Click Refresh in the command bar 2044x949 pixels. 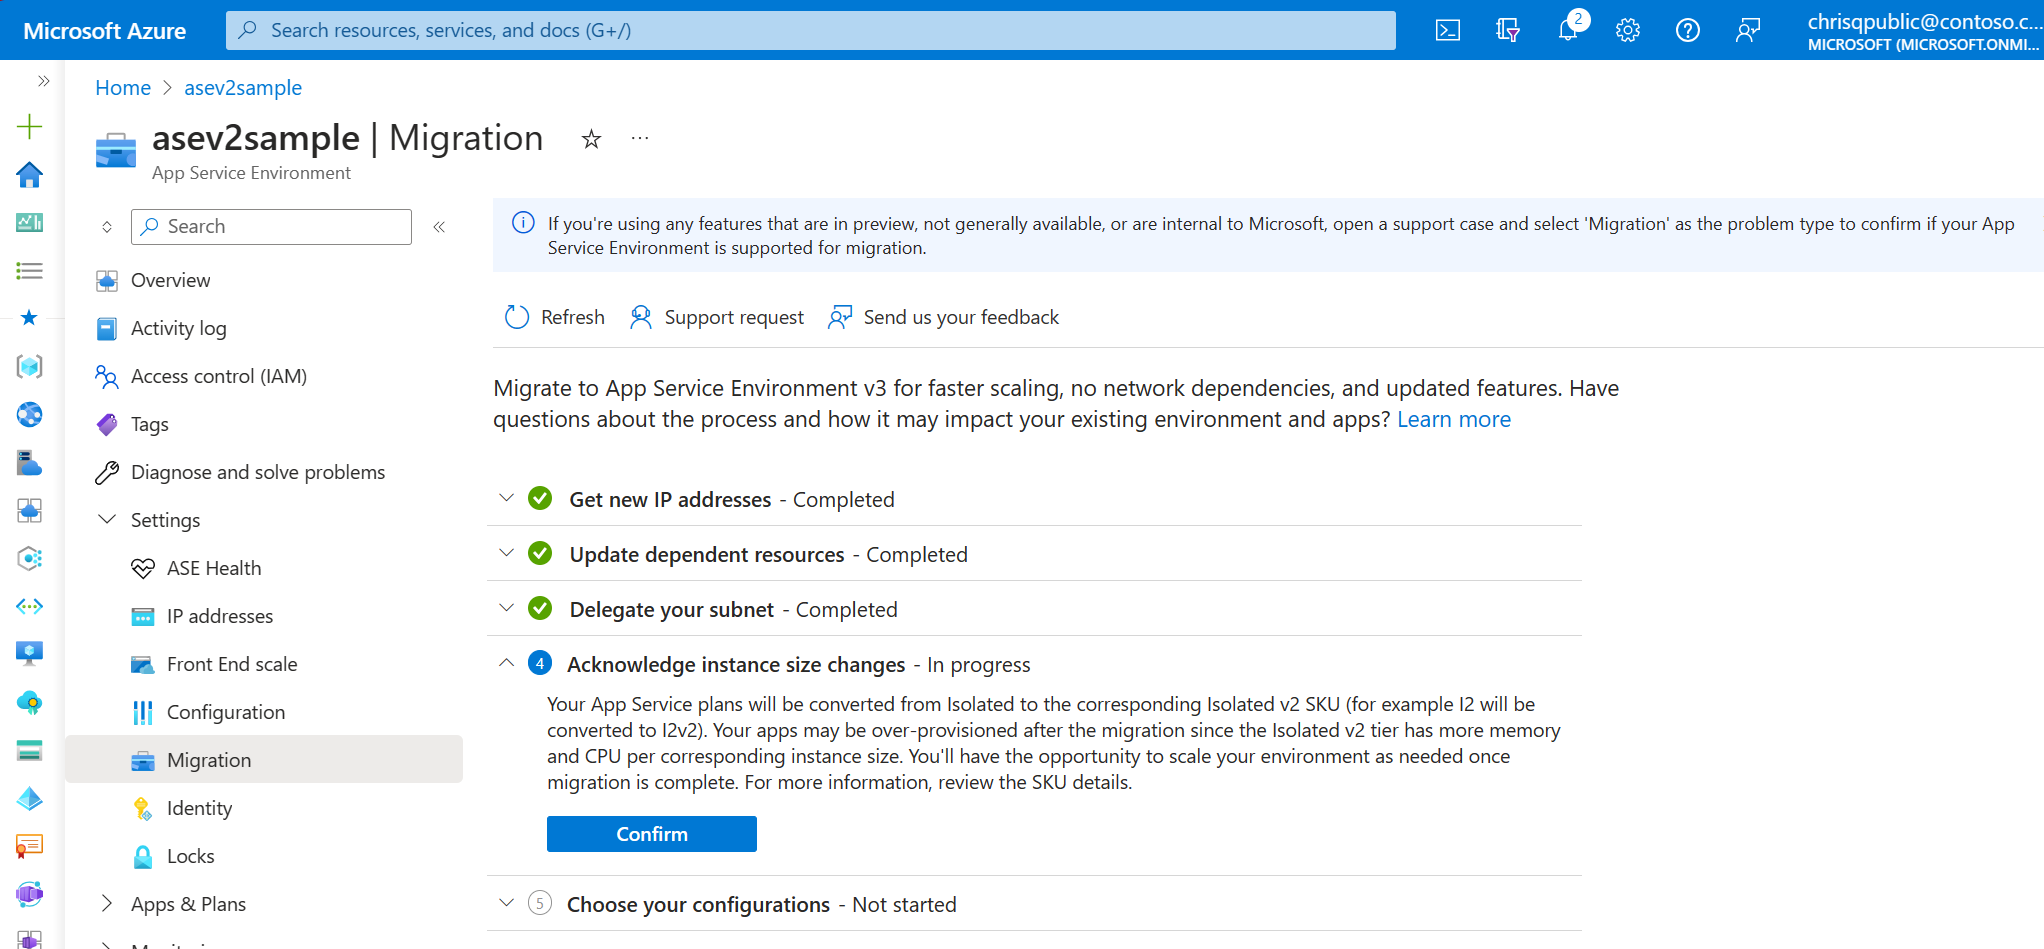point(555,317)
